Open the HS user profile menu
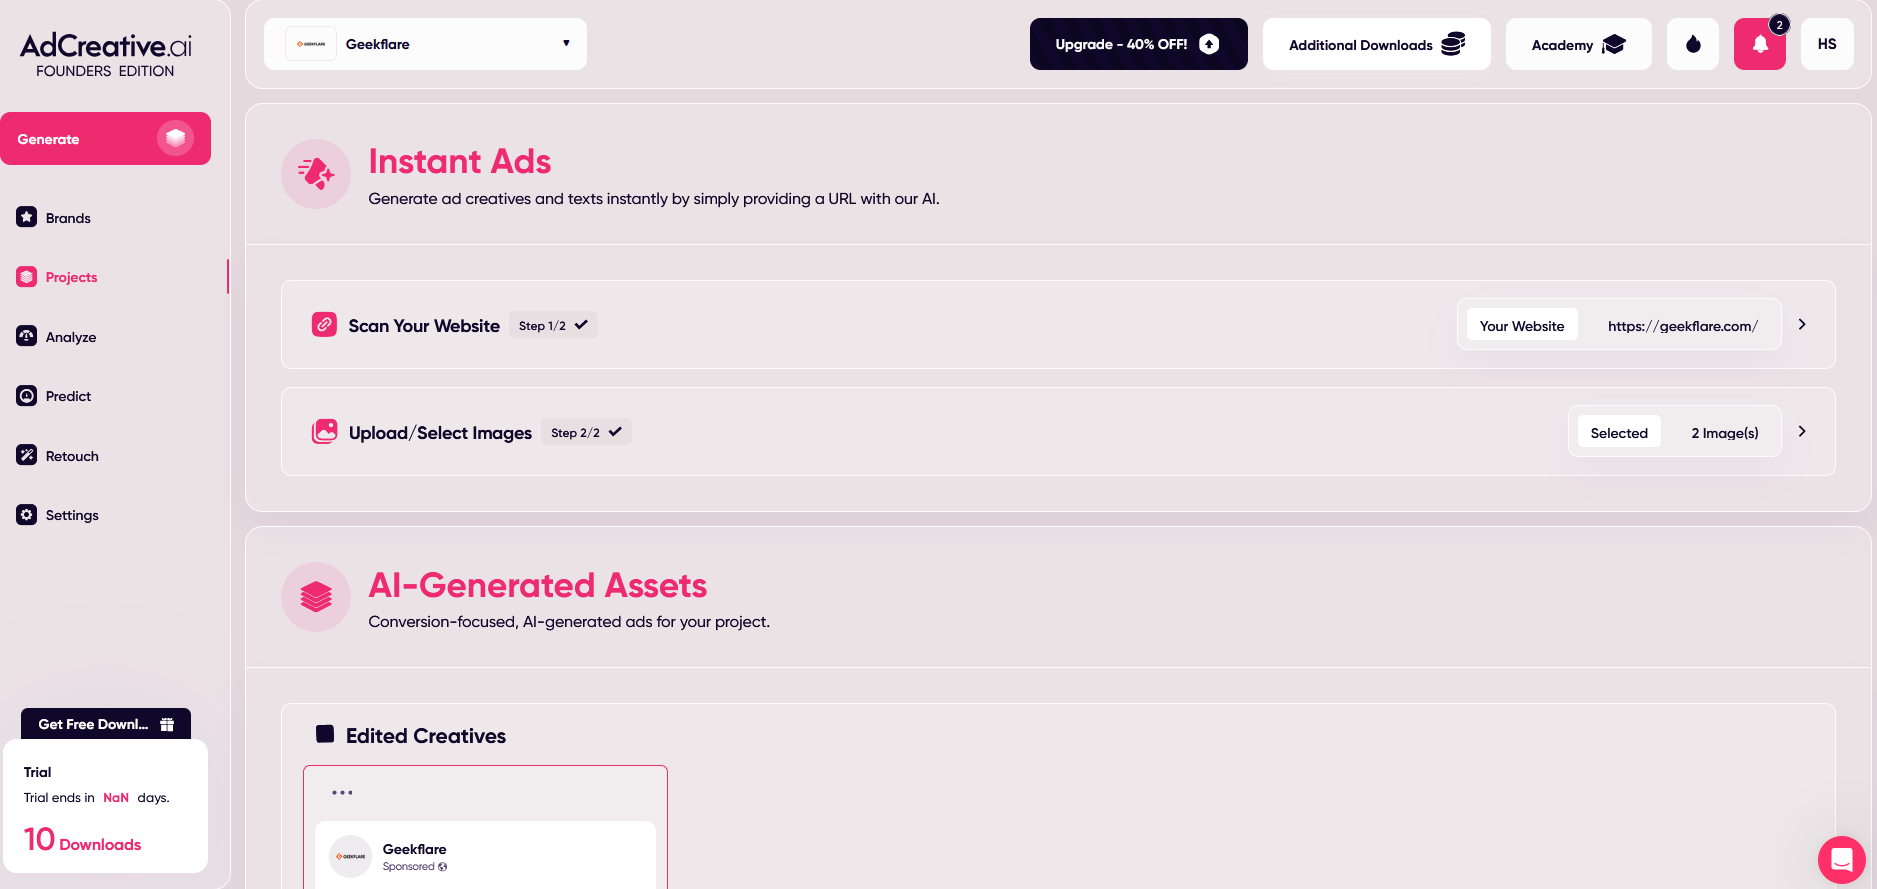Screen dimensions: 1877x889 (x=1827, y=44)
